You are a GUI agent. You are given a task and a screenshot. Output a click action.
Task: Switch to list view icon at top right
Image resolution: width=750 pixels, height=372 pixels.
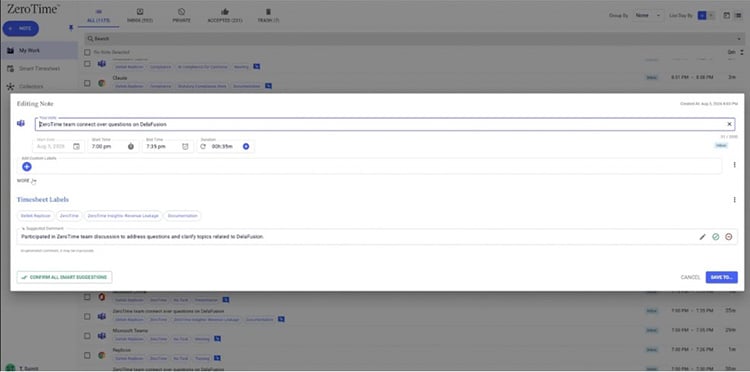click(739, 15)
